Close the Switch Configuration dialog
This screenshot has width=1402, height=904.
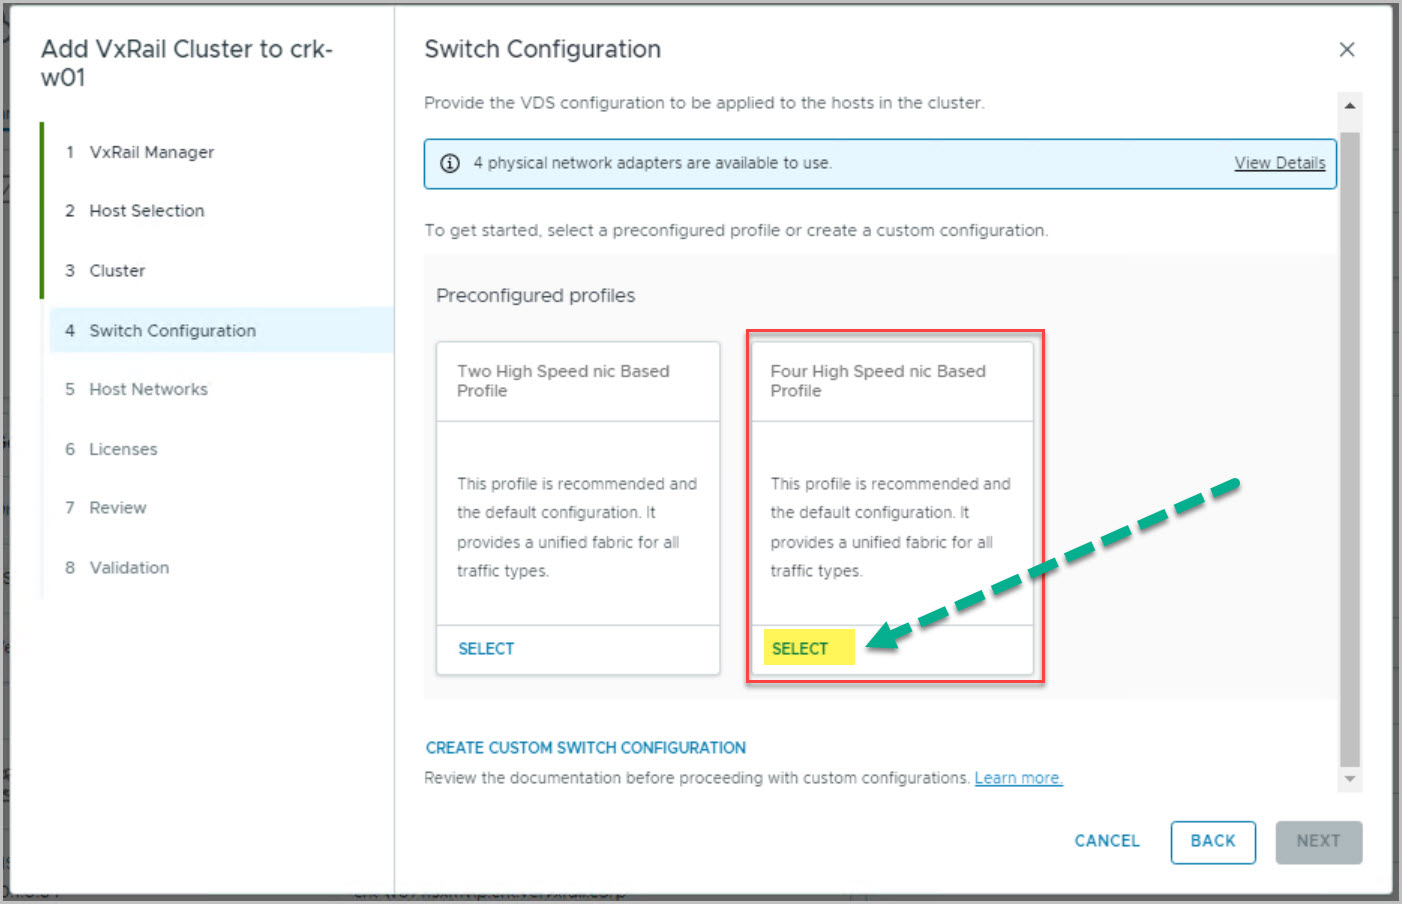pyautogui.click(x=1347, y=50)
